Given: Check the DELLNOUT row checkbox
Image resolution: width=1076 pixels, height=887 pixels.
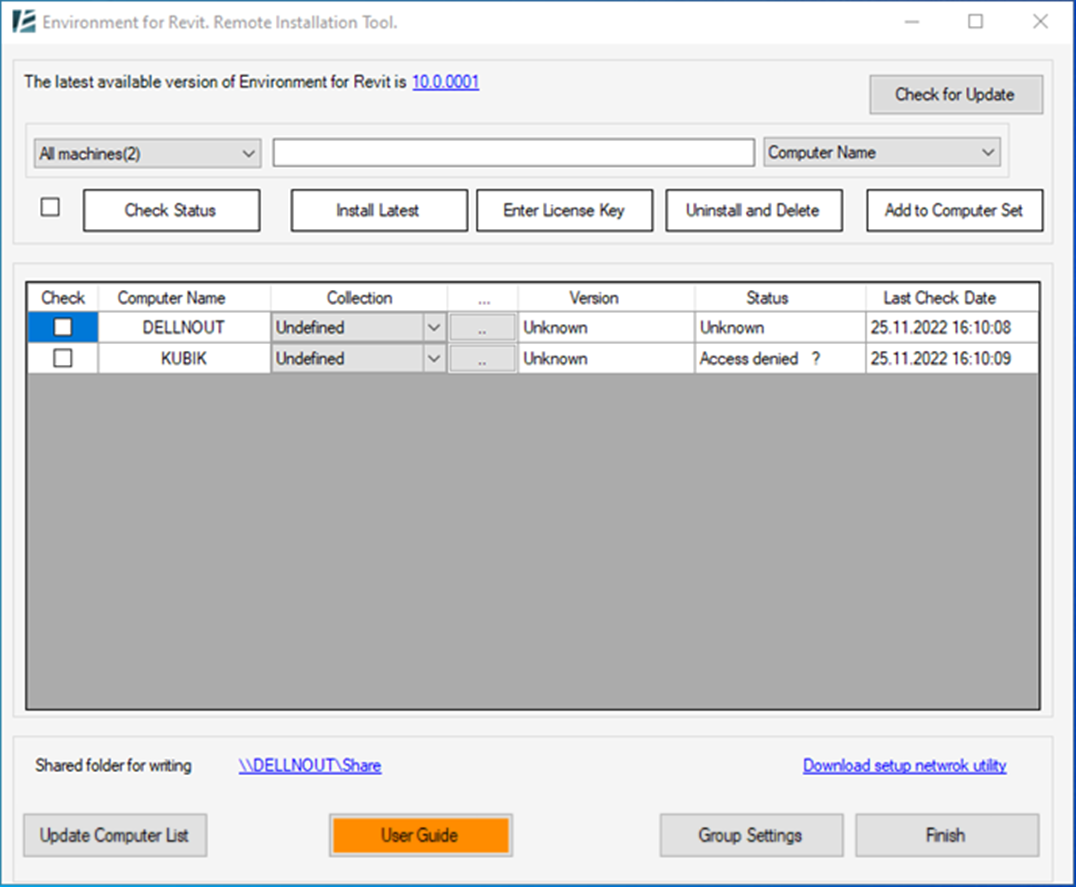Looking at the screenshot, I should click(x=62, y=327).
